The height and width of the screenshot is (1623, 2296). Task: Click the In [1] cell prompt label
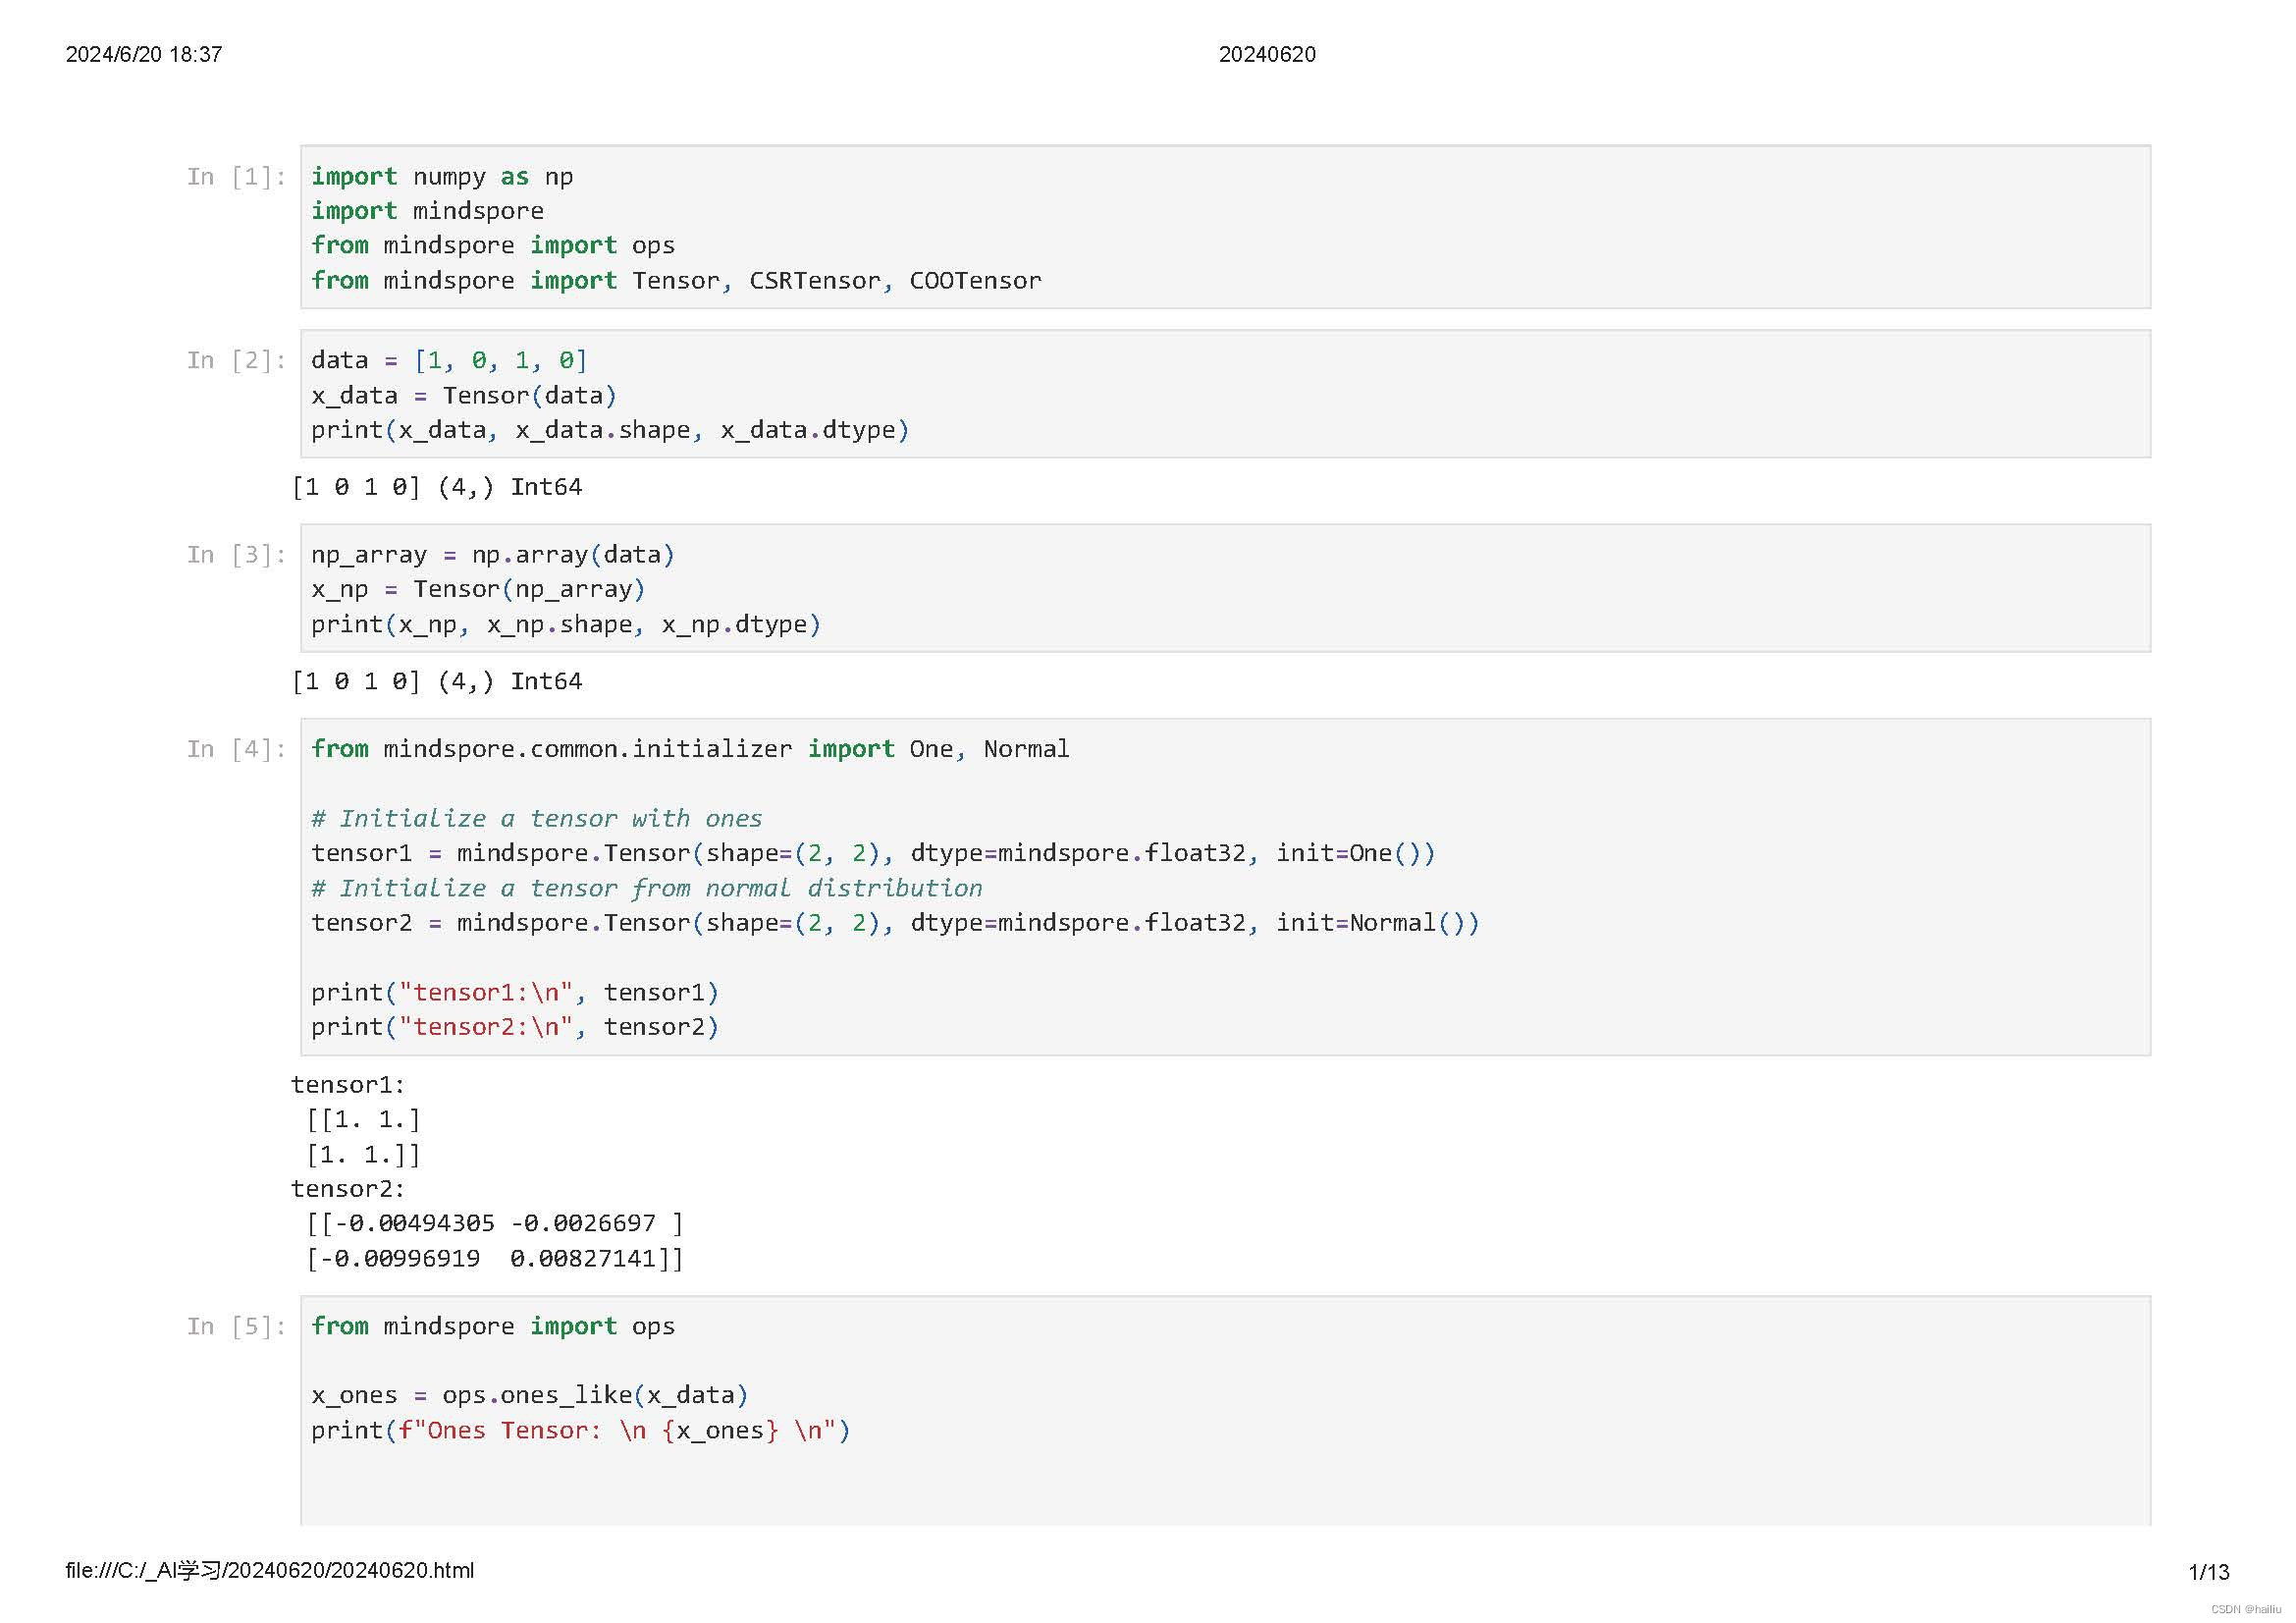pos(236,177)
